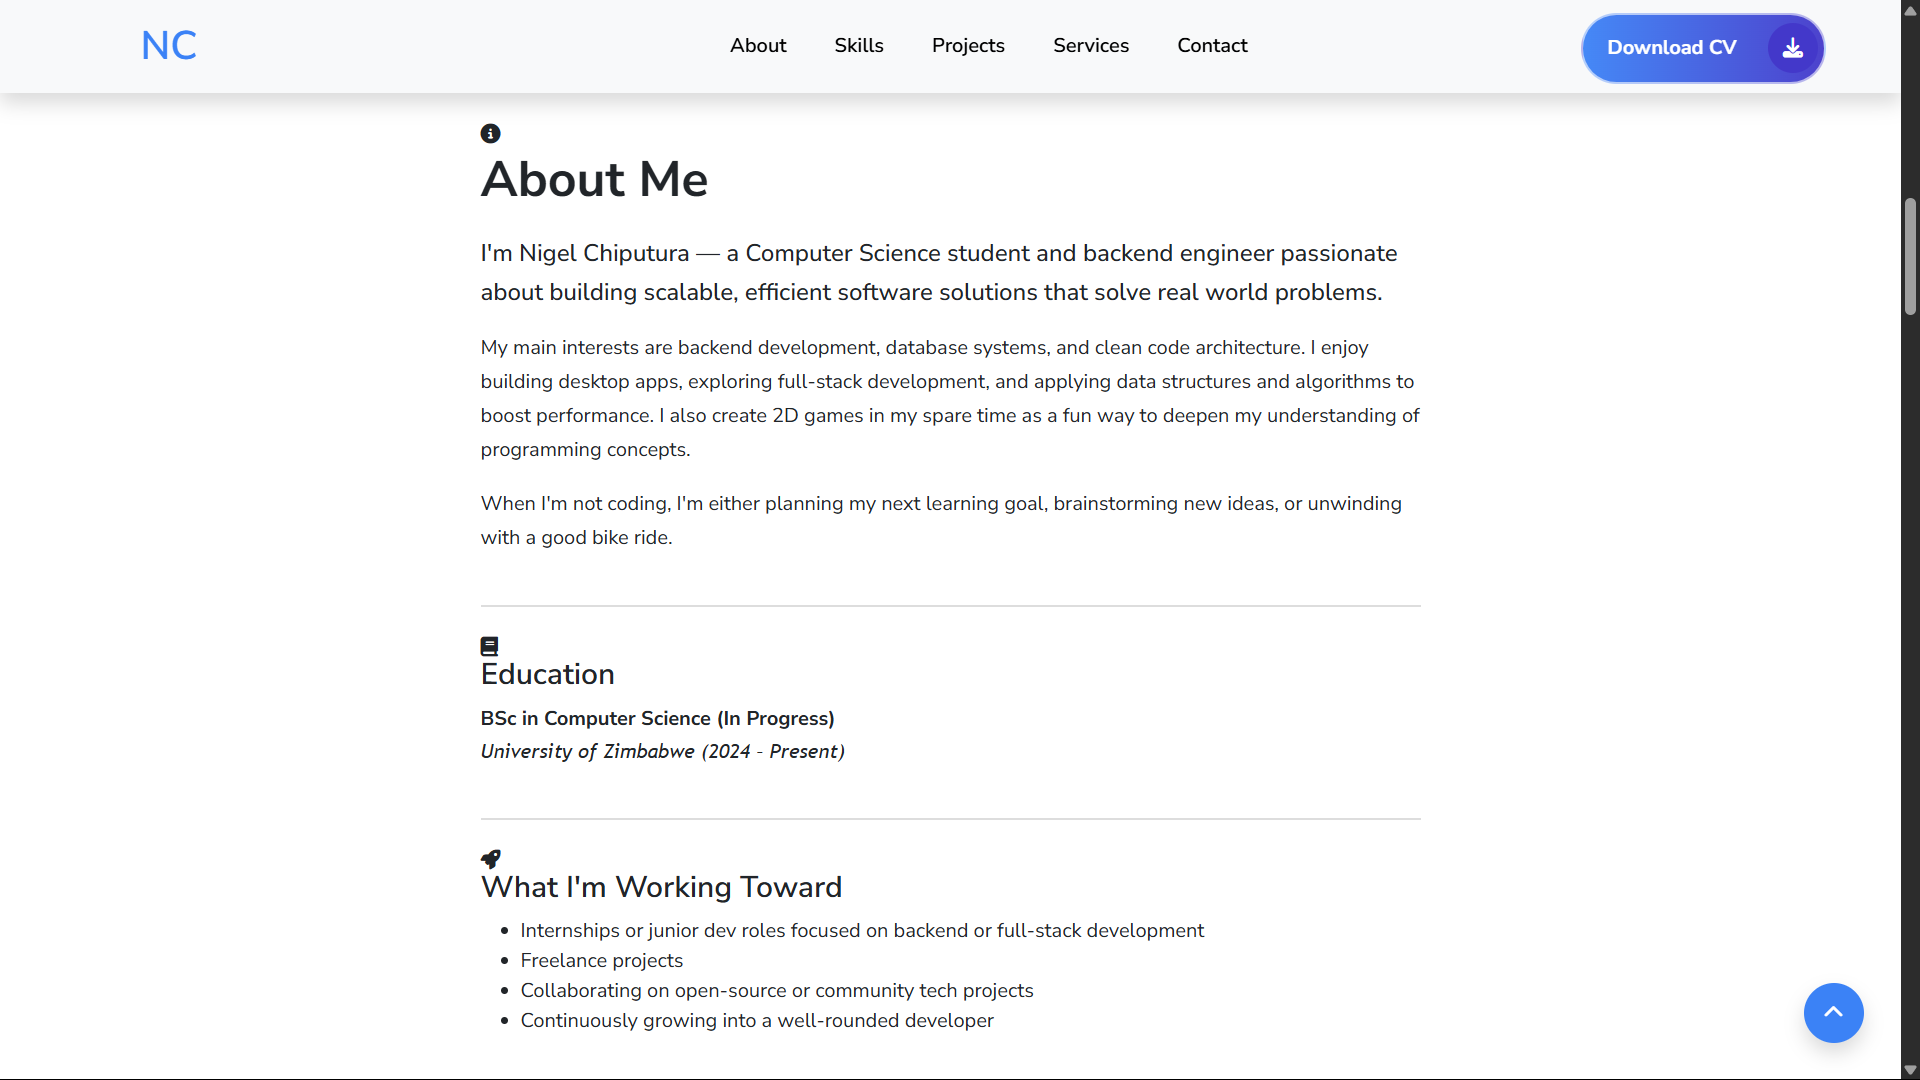Image resolution: width=1920 pixels, height=1080 pixels.
Task: Click the NC logo in header
Action: tap(169, 46)
